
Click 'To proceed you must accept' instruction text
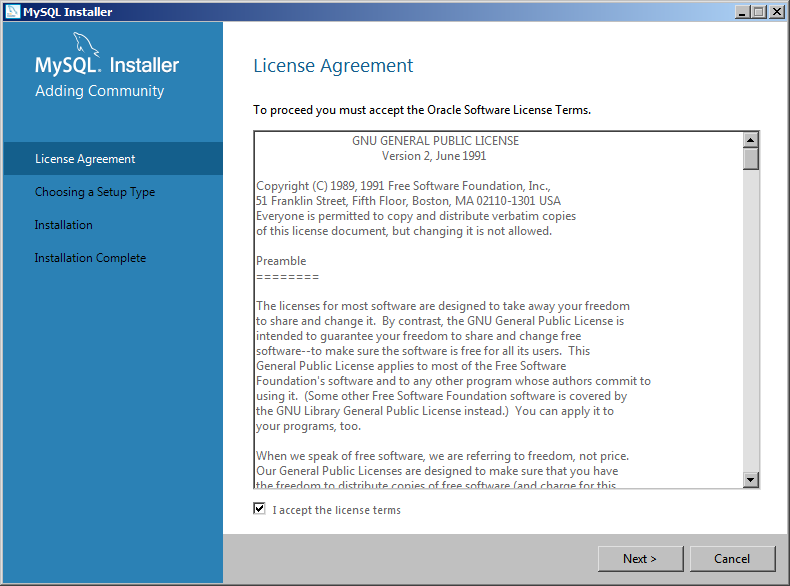click(x=422, y=110)
